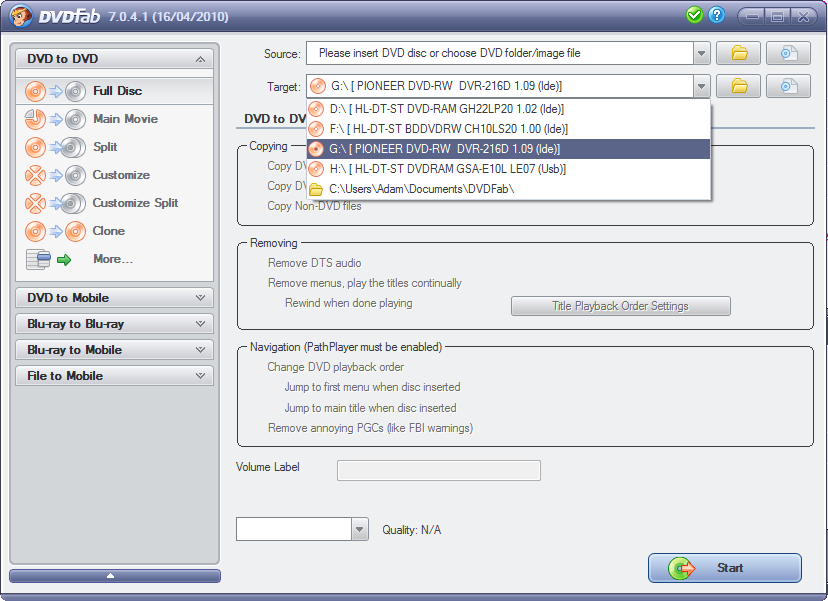Open the More... modes entry
The width and height of the screenshot is (828, 601).
pos(115,259)
